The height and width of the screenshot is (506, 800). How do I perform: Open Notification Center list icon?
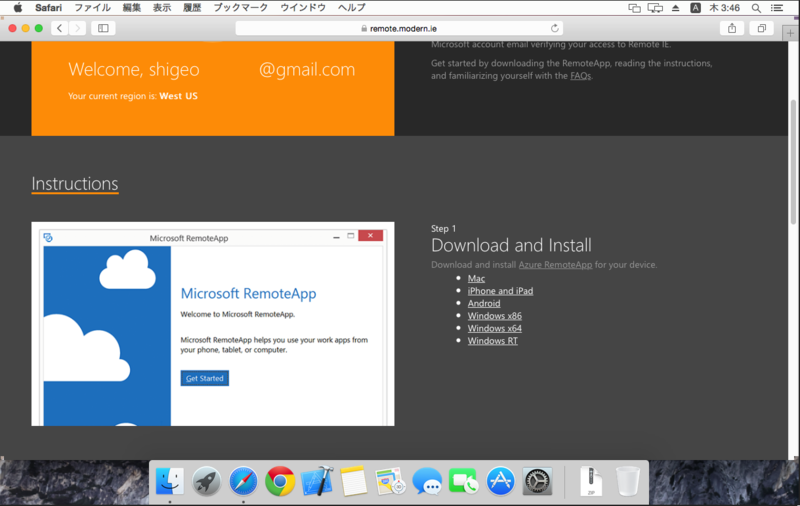click(777, 8)
